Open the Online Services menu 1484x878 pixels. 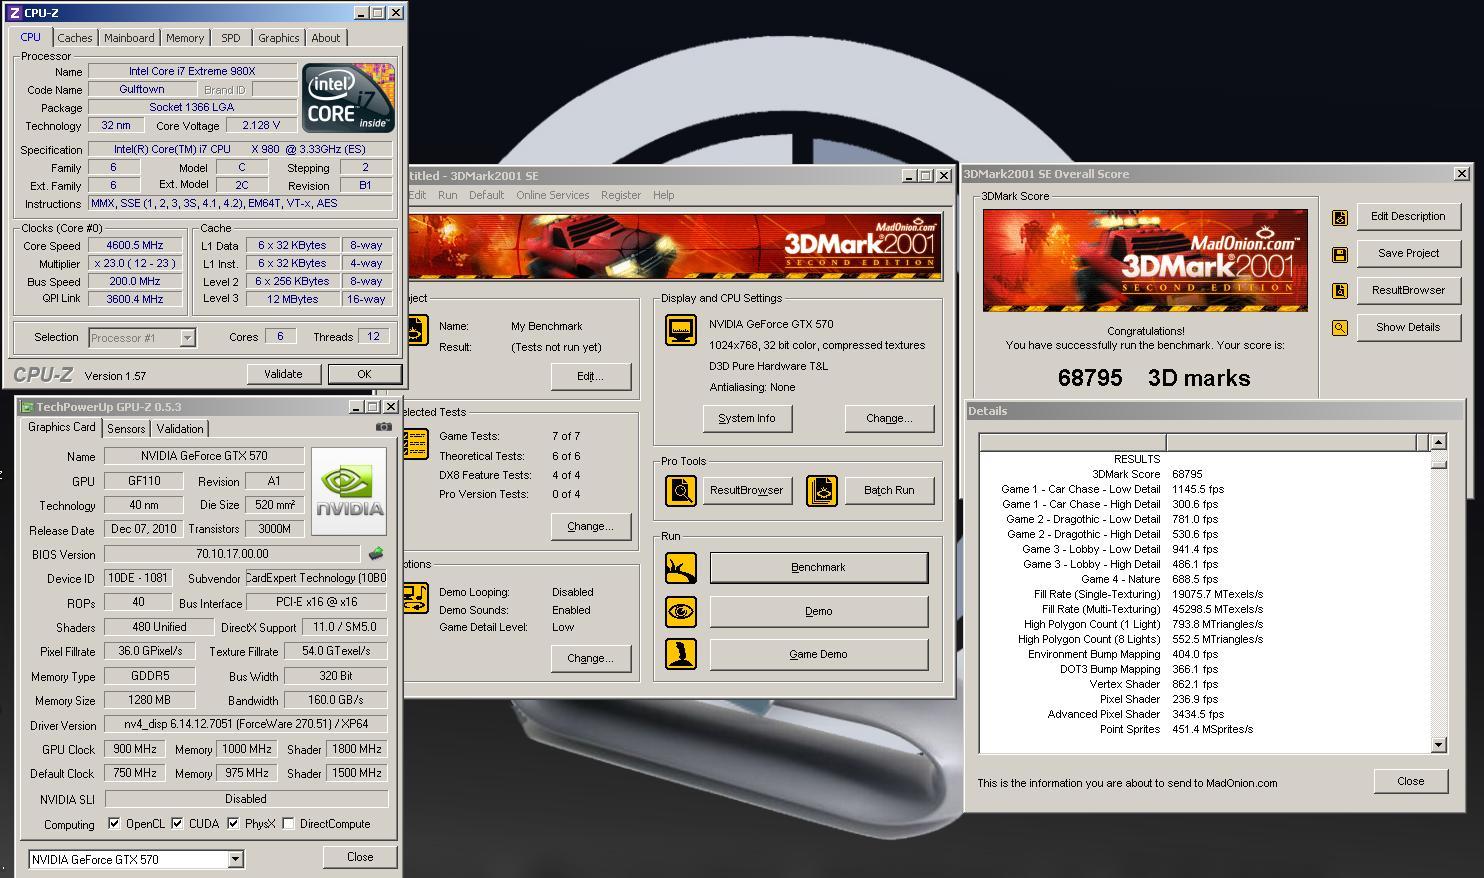tap(553, 195)
